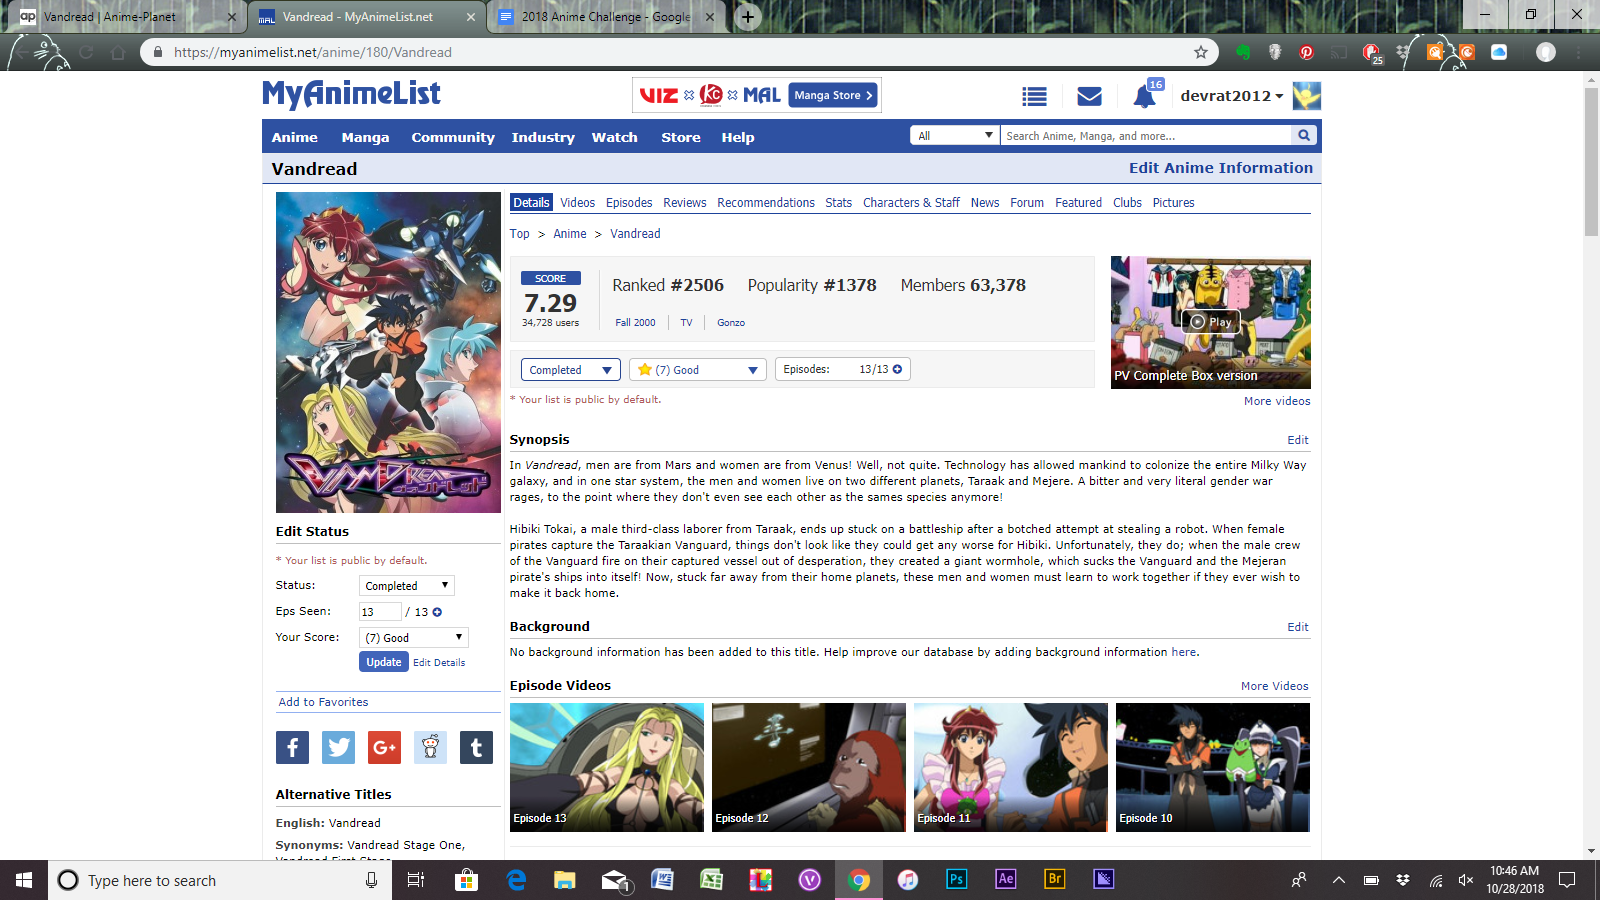Click the page vertical scrollbar
The image size is (1600, 900).
coord(1591,160)
